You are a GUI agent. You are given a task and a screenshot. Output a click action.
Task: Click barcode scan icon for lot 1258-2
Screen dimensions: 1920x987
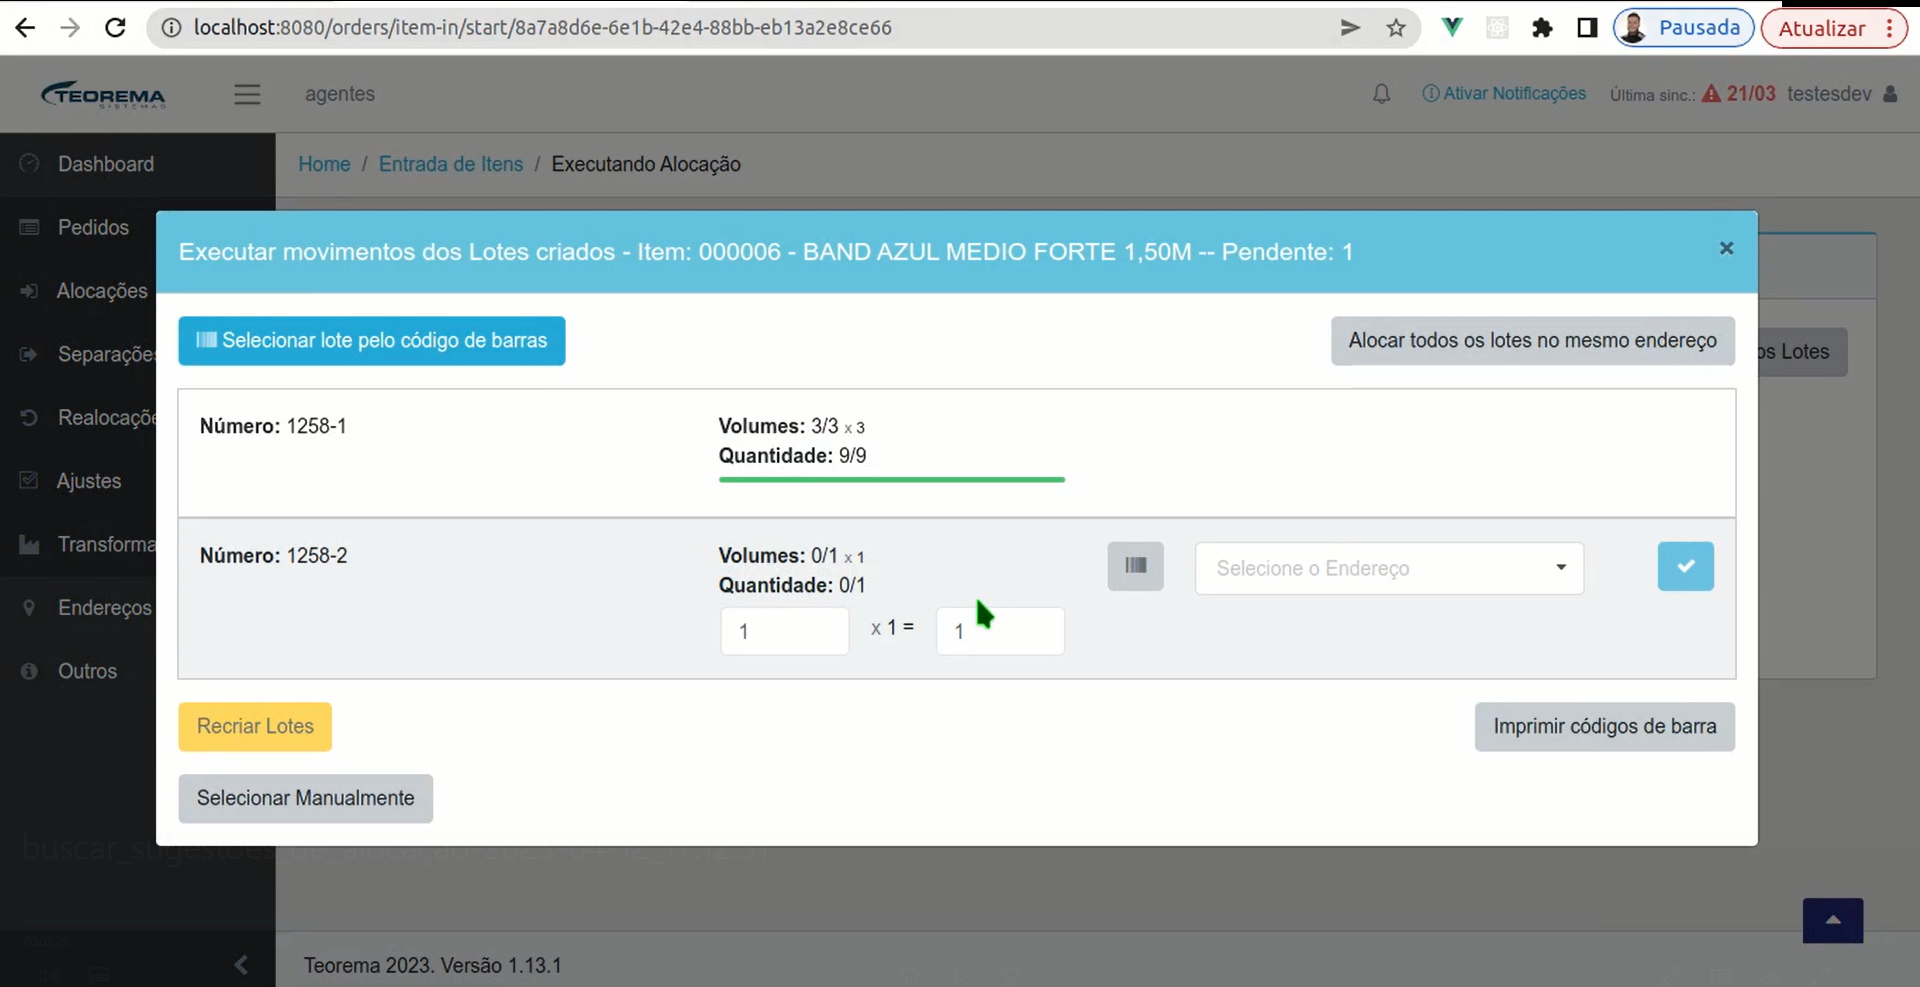[x=1135, y=566]
